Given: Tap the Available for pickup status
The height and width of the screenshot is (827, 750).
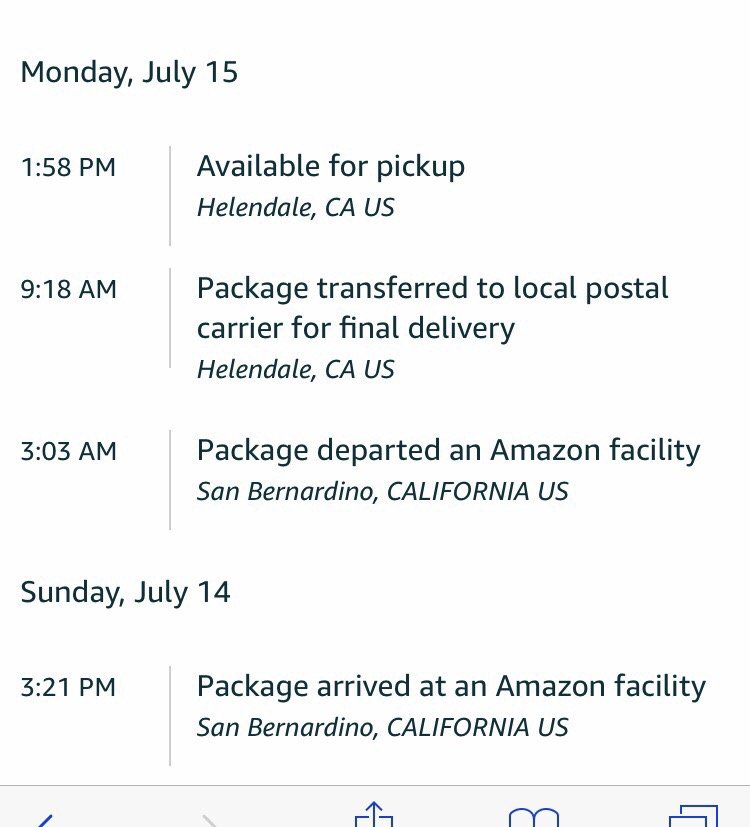Looking at the screenshot, I should click(330, 166).
